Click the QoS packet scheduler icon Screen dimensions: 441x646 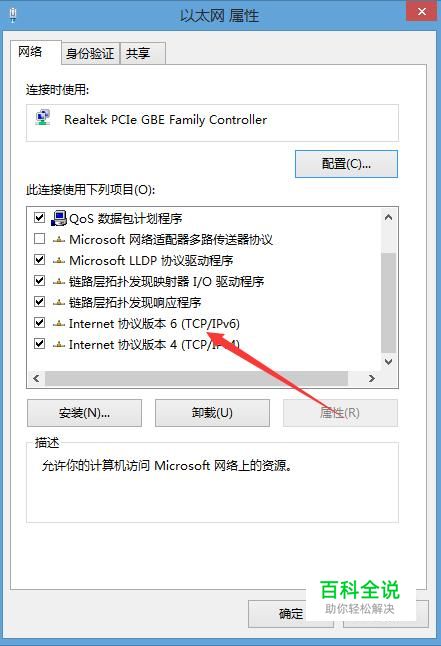(59, 218)
